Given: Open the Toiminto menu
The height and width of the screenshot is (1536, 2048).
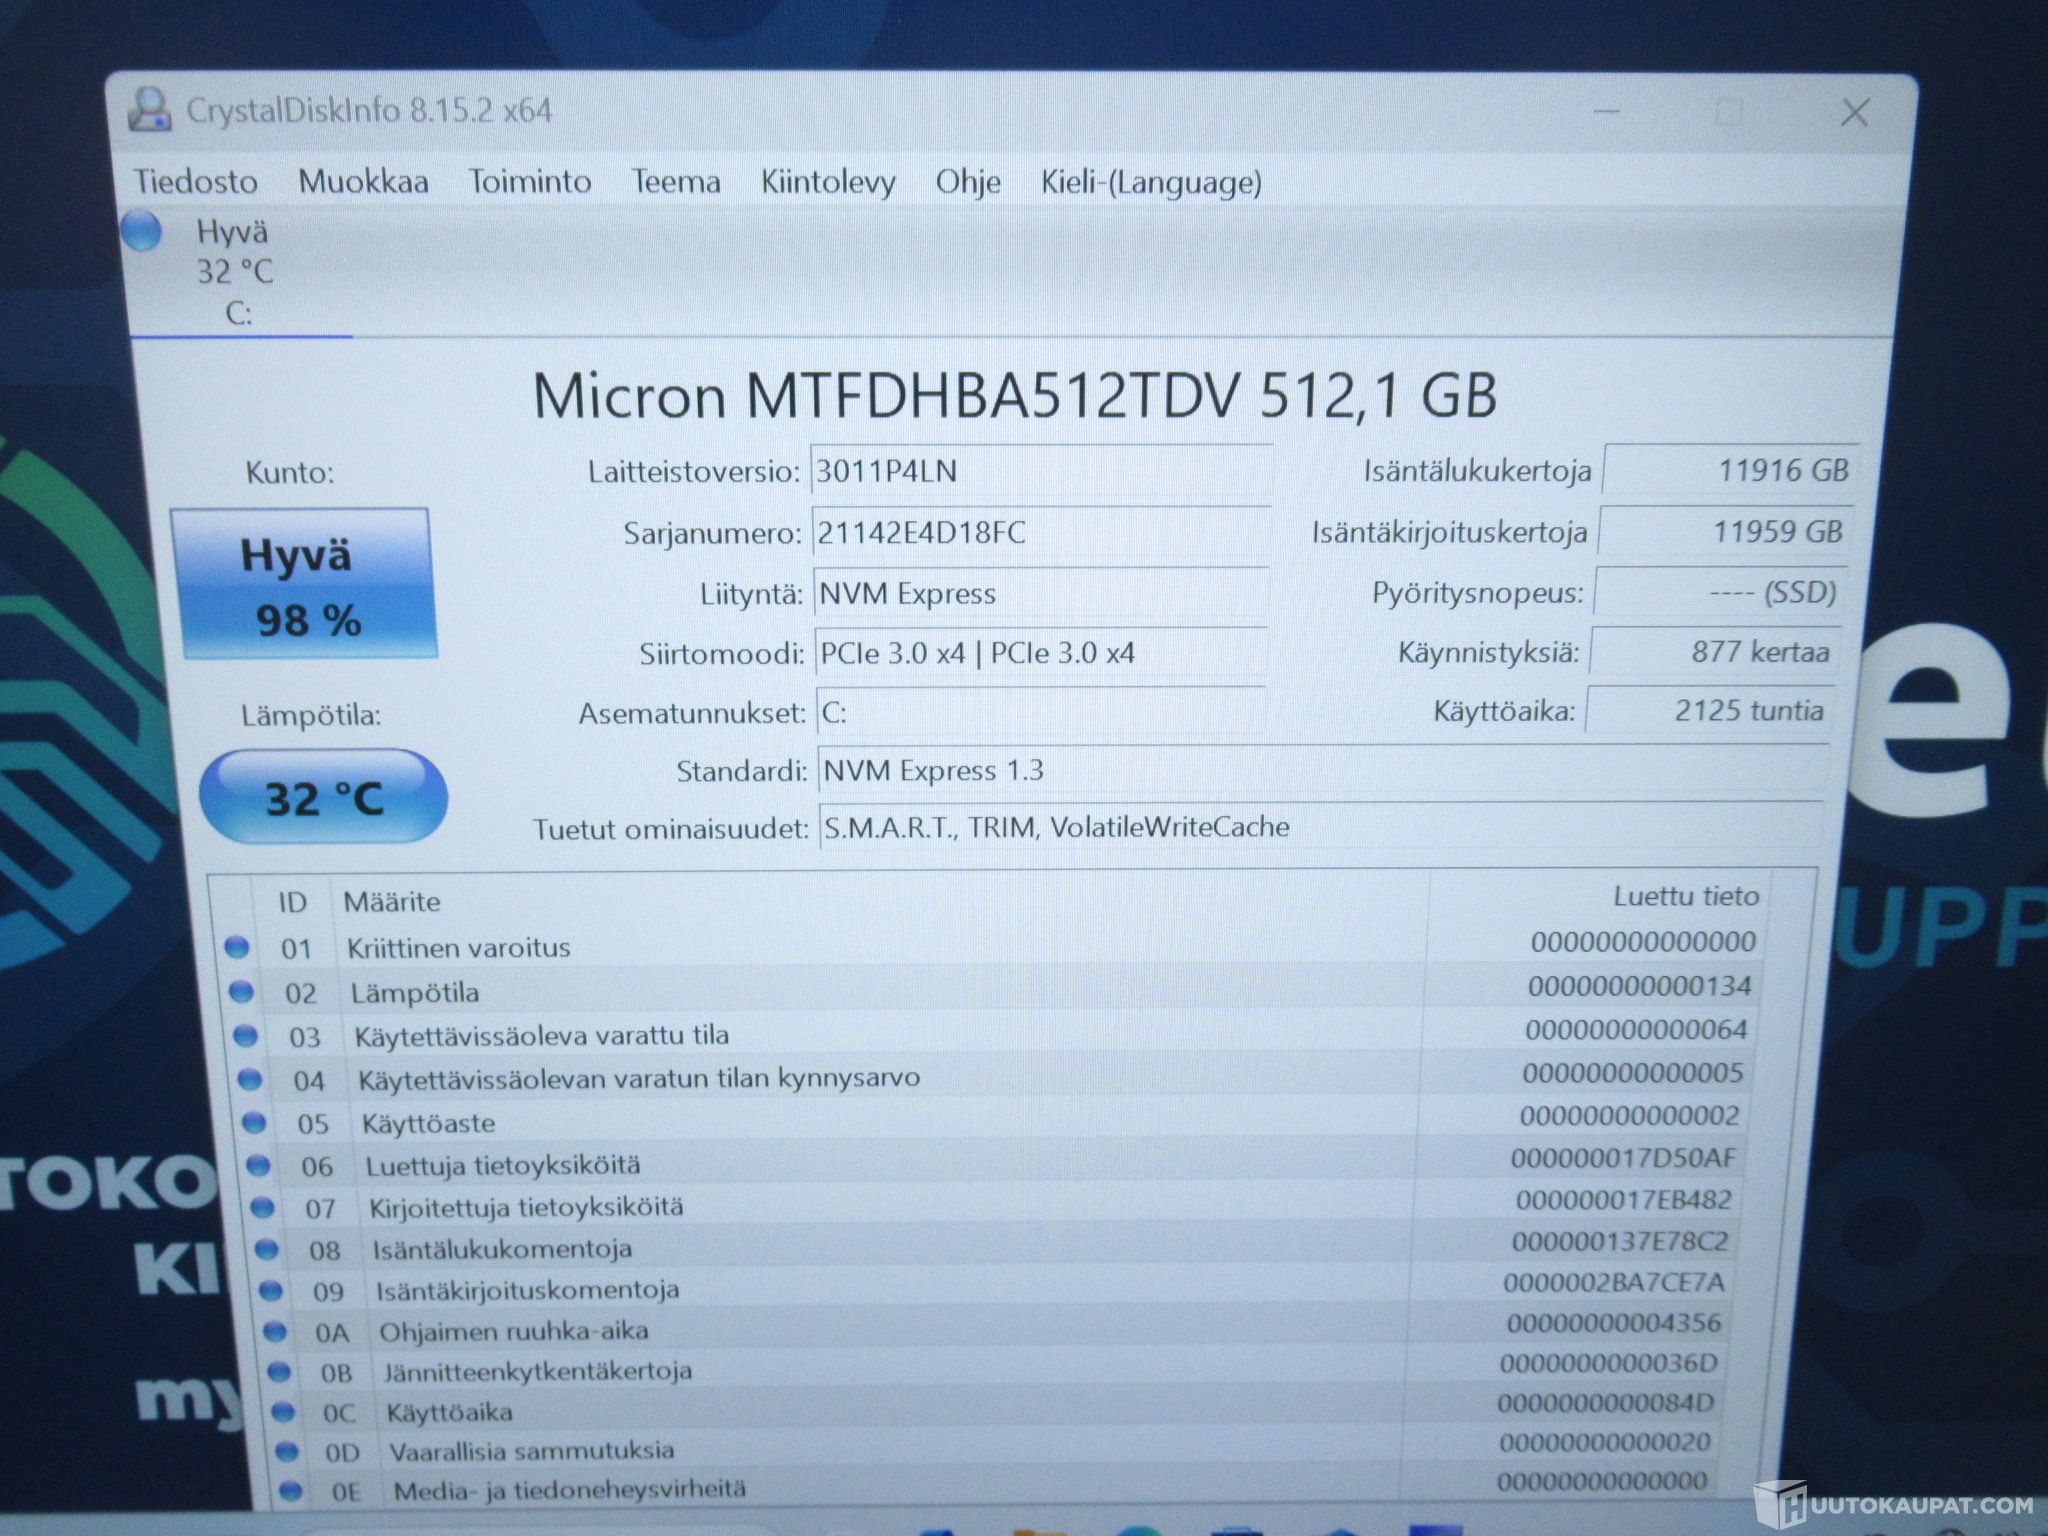Looking at the screenshot, I should 530,181.
